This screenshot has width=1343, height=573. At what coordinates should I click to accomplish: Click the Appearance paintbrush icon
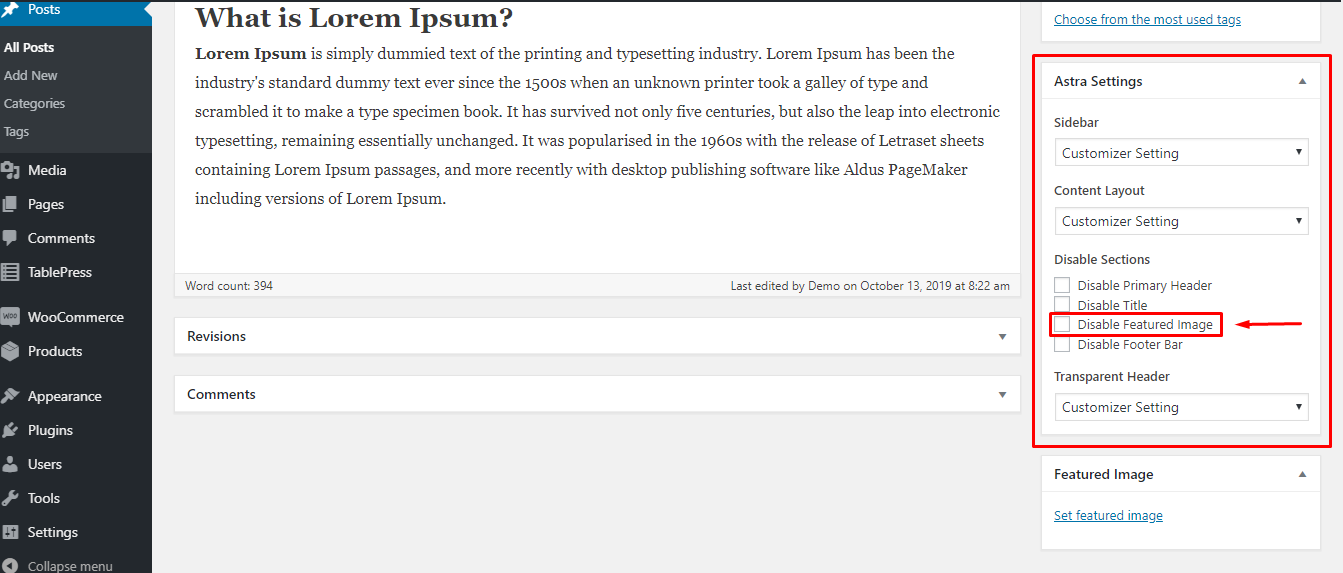(x=11, y=396)
